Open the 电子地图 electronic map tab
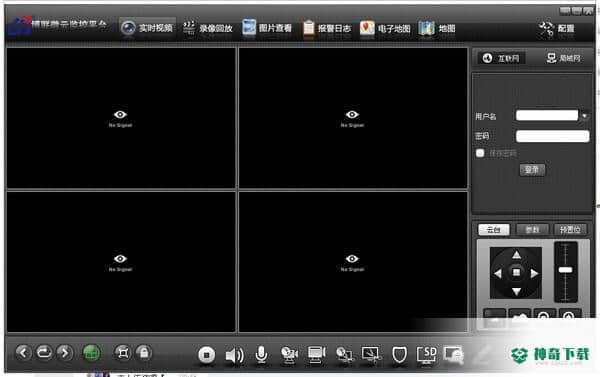The height and width of the screenshot is (377, 600). click(385, 28)
